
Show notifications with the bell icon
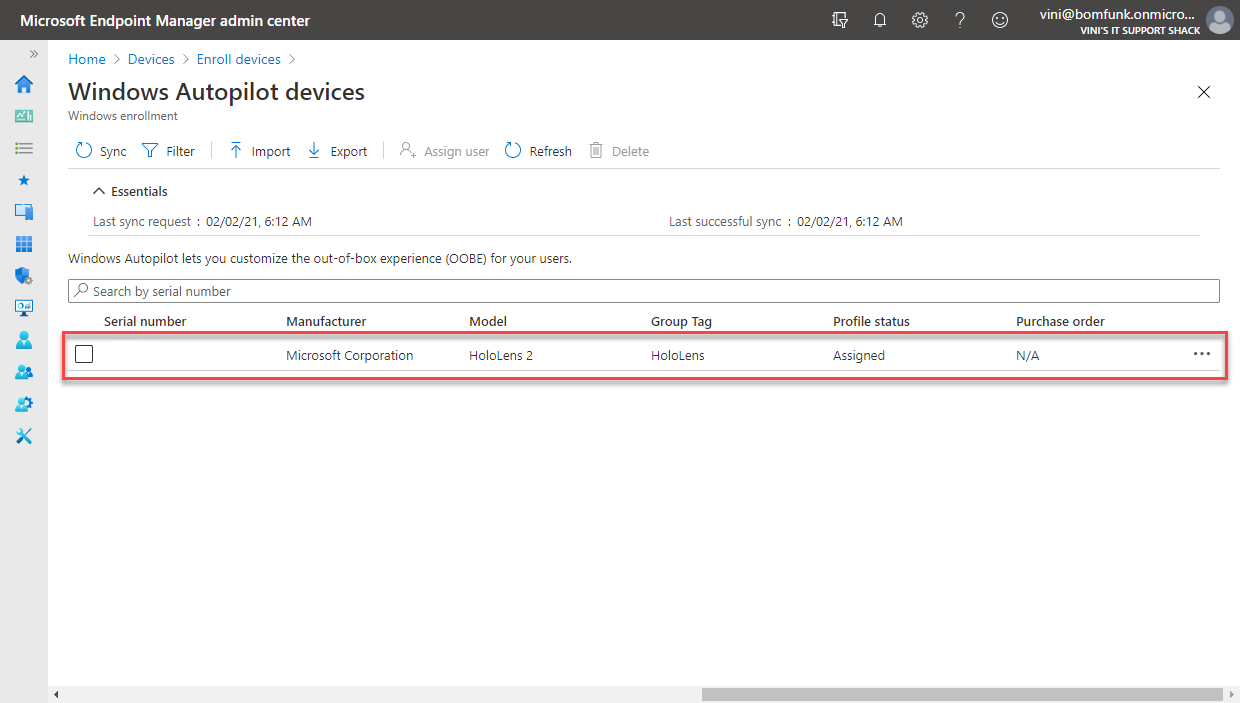click(x=880, y=20)
